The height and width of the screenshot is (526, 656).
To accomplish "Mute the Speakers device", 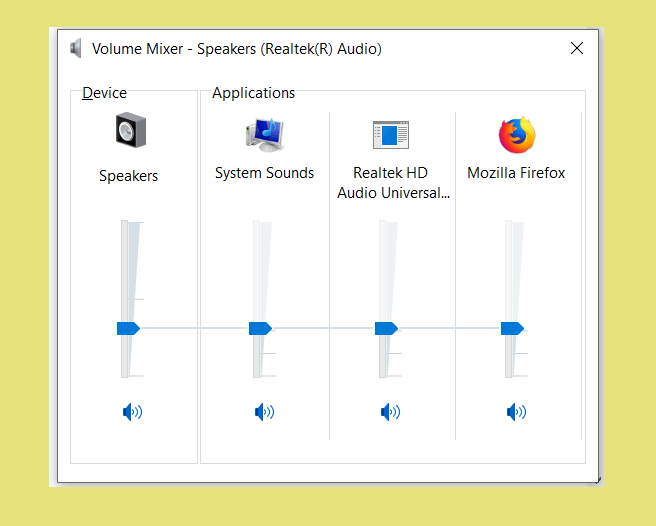I will click(x=132, y=412).
